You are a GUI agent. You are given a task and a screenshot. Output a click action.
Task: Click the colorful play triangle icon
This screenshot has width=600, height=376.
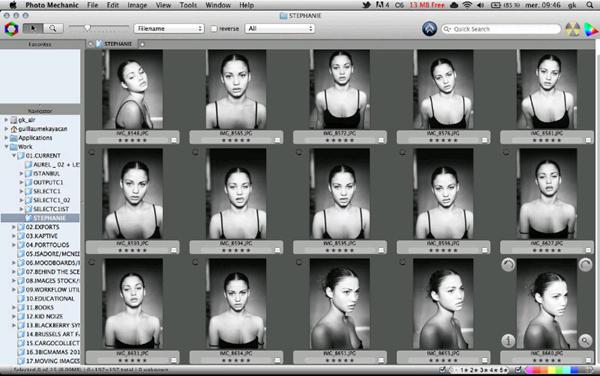coord(590,29)
